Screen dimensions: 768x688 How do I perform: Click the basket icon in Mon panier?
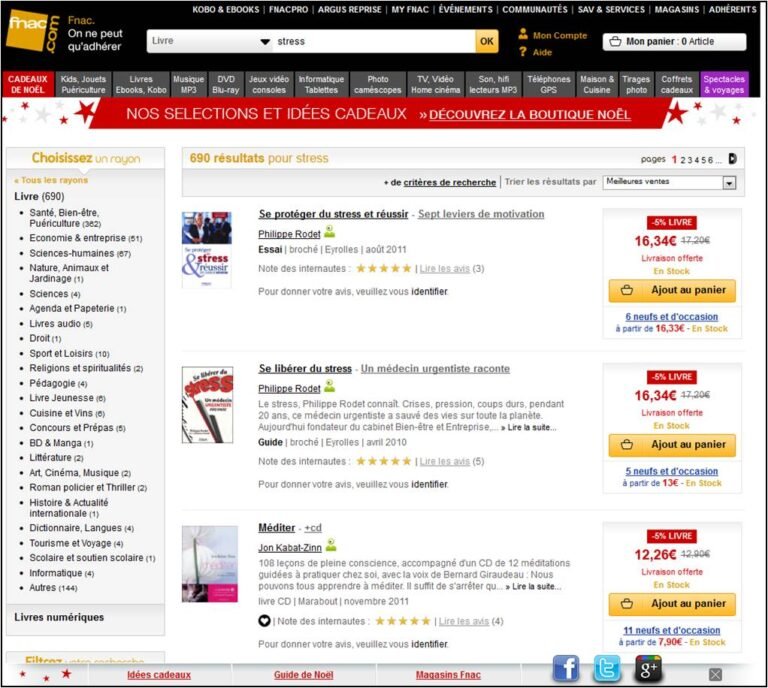(615, 42)
